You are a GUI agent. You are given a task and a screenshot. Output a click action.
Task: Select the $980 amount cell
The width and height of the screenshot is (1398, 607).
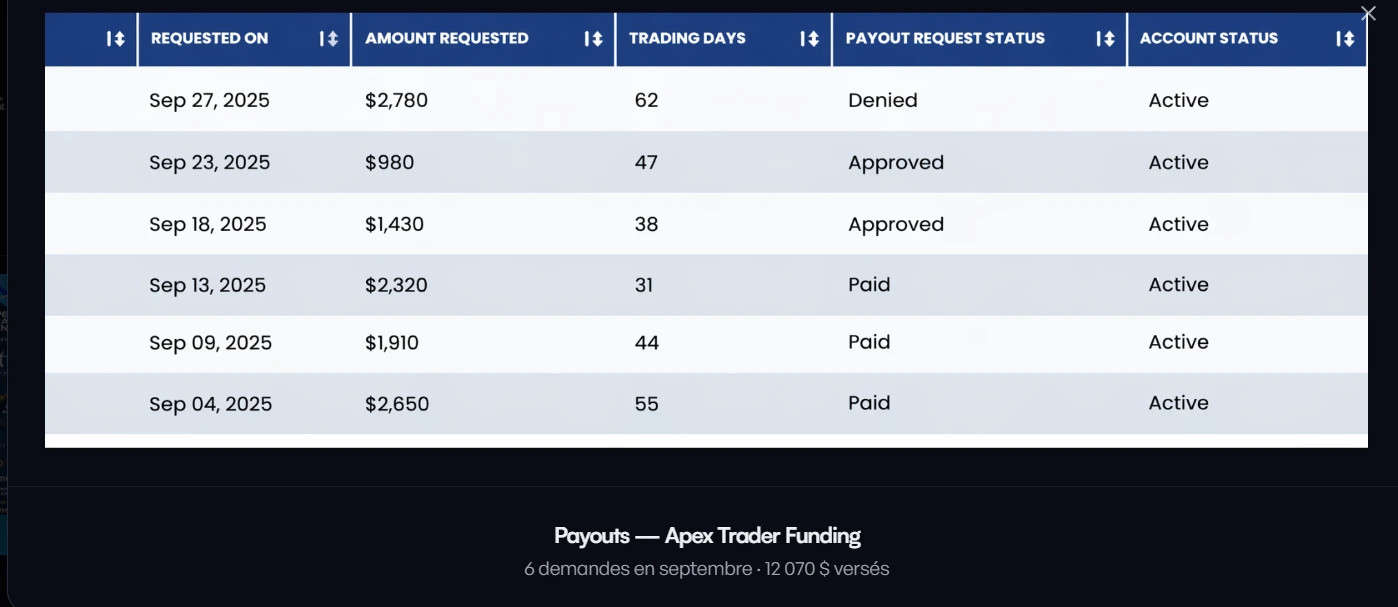point(389,162)
